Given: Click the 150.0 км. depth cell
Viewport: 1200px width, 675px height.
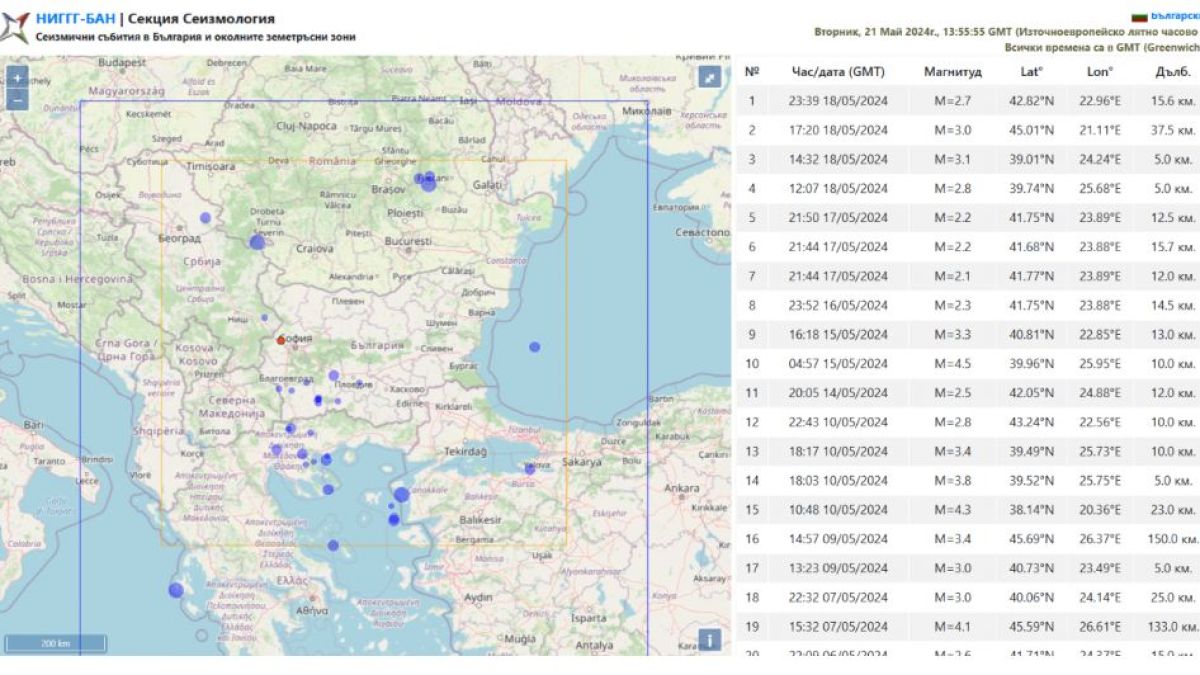Looking at the screenshot, I should pyautogui.click(x=1171, y=539).
